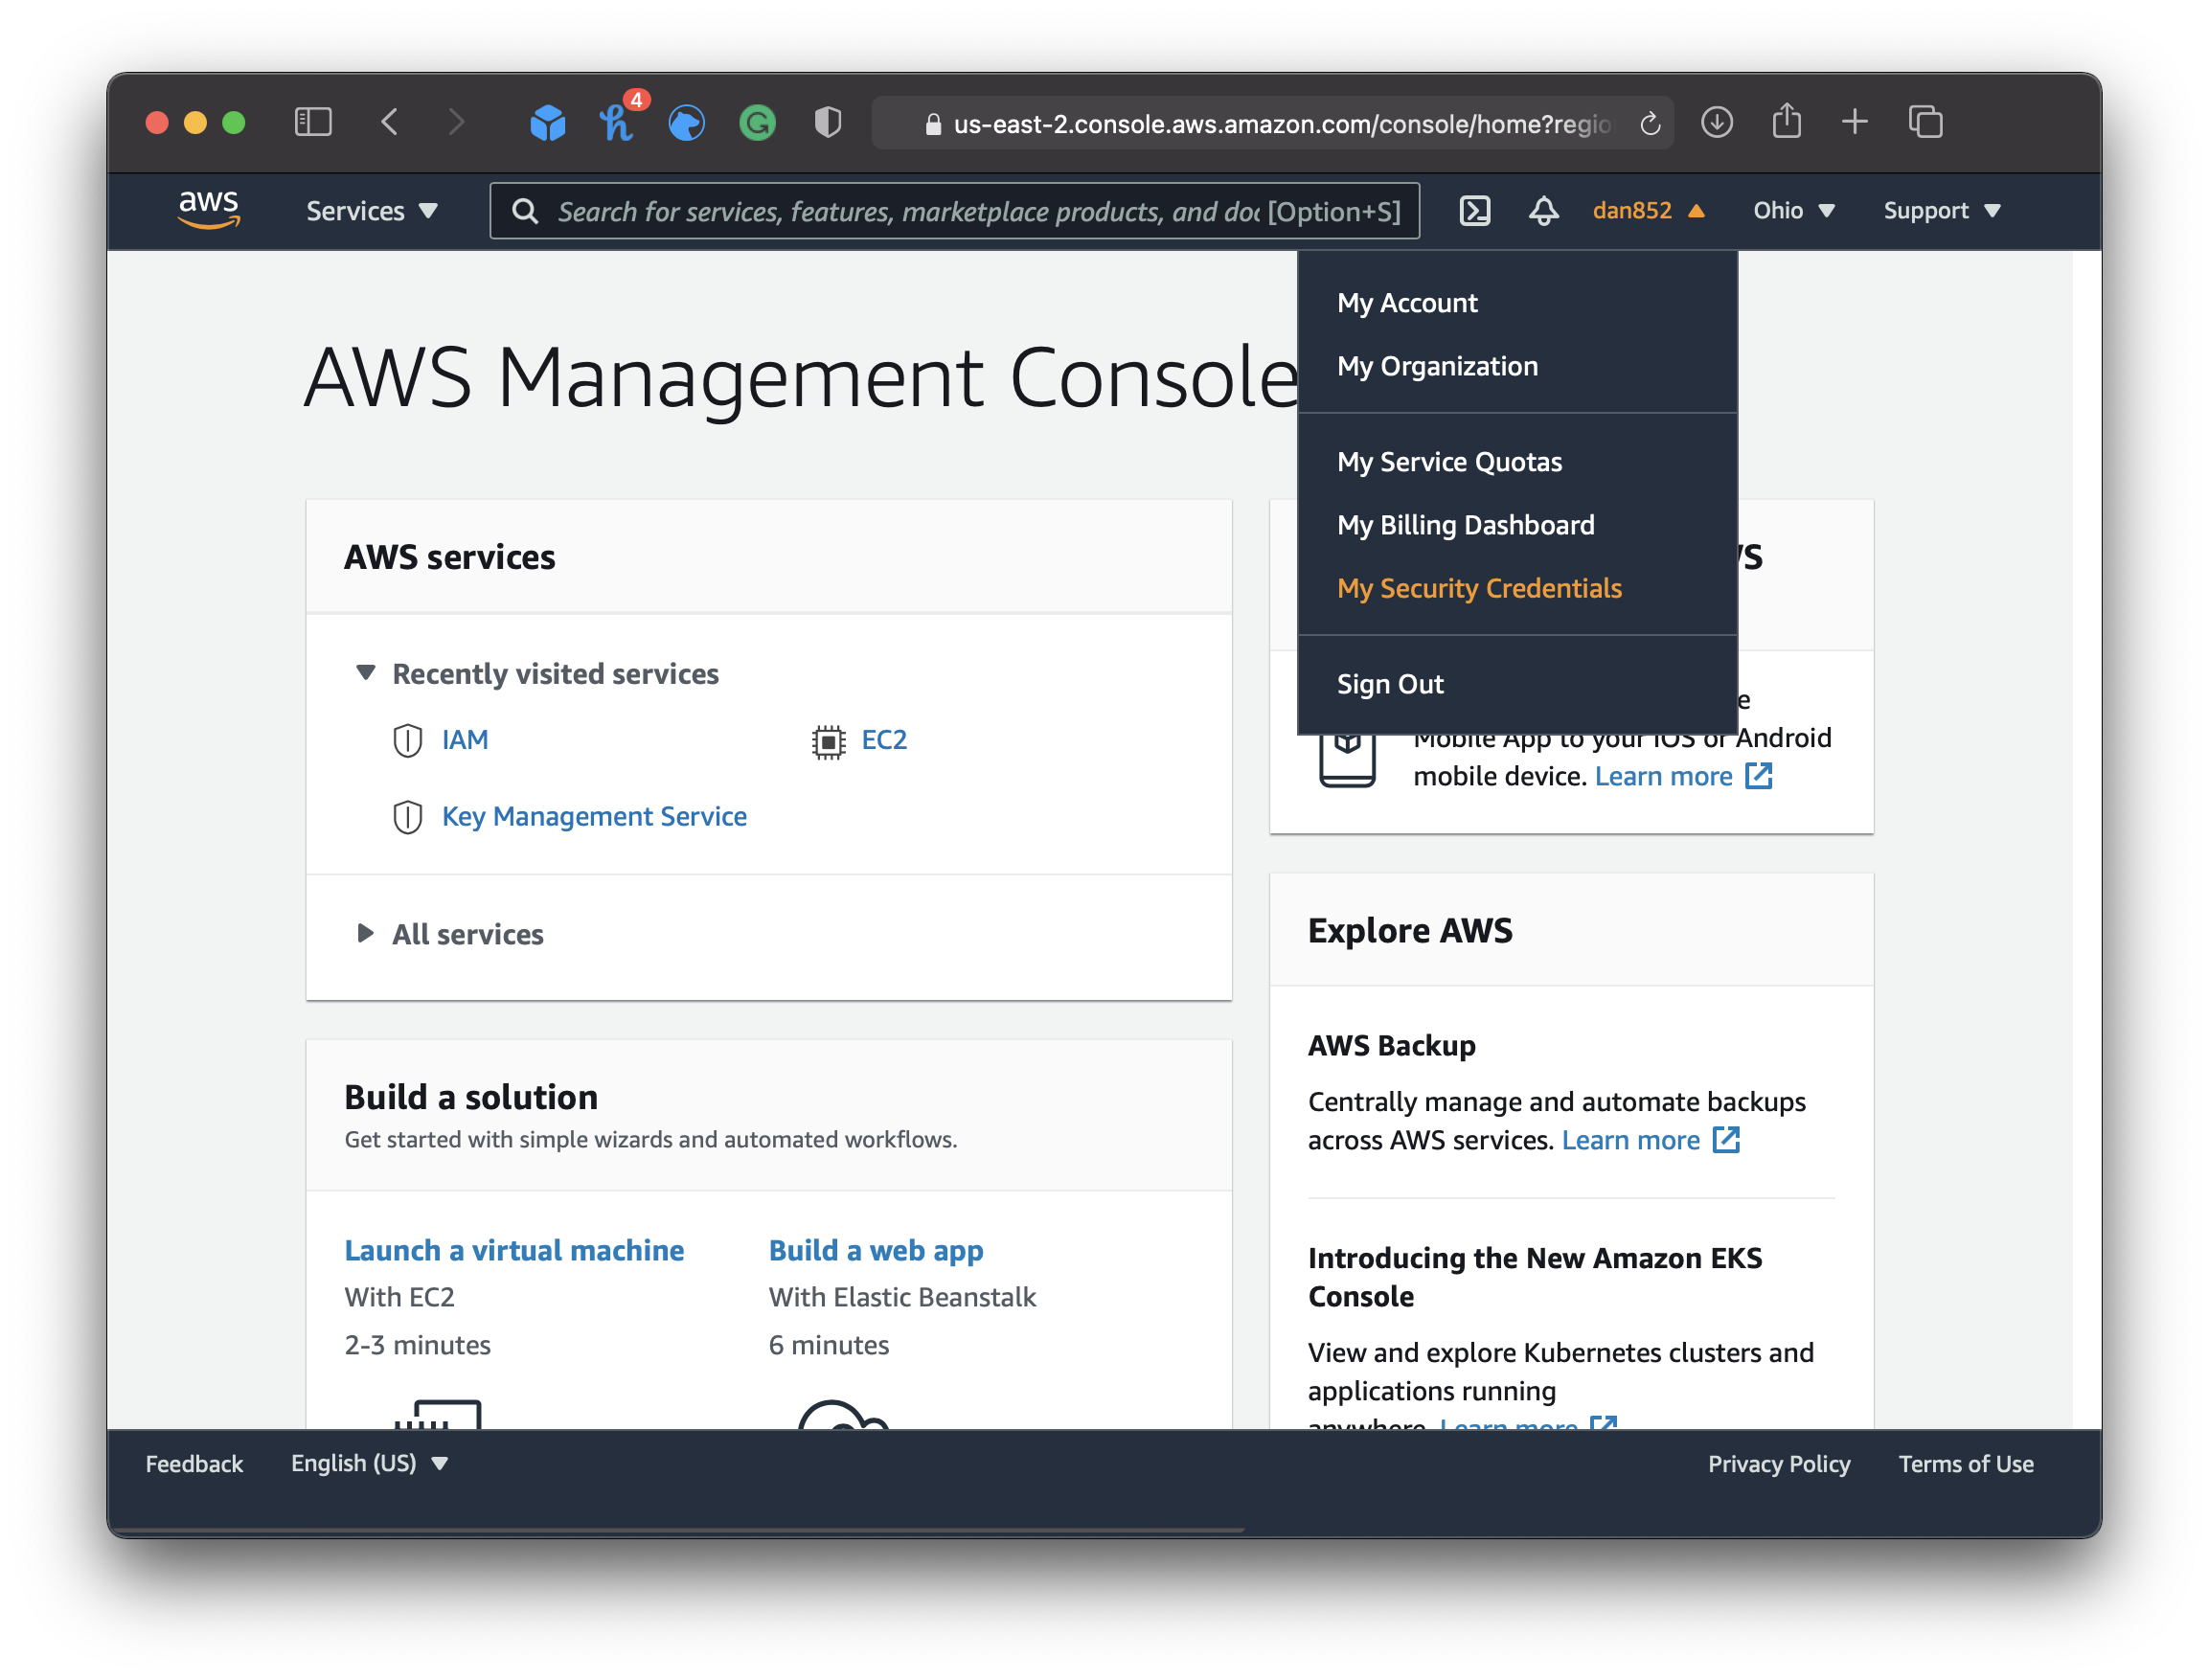Collapse Recently visited services section
2209x1680 pixels.
(x=366, y=673)
